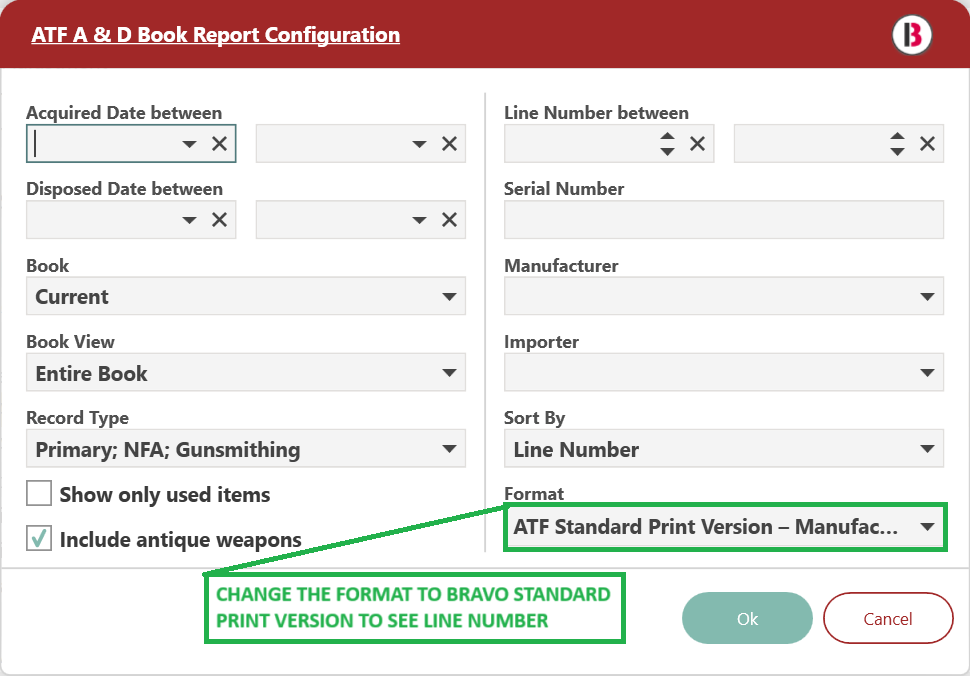Click the Show only used items label
970x676 pixels.
tap(165, 495)
